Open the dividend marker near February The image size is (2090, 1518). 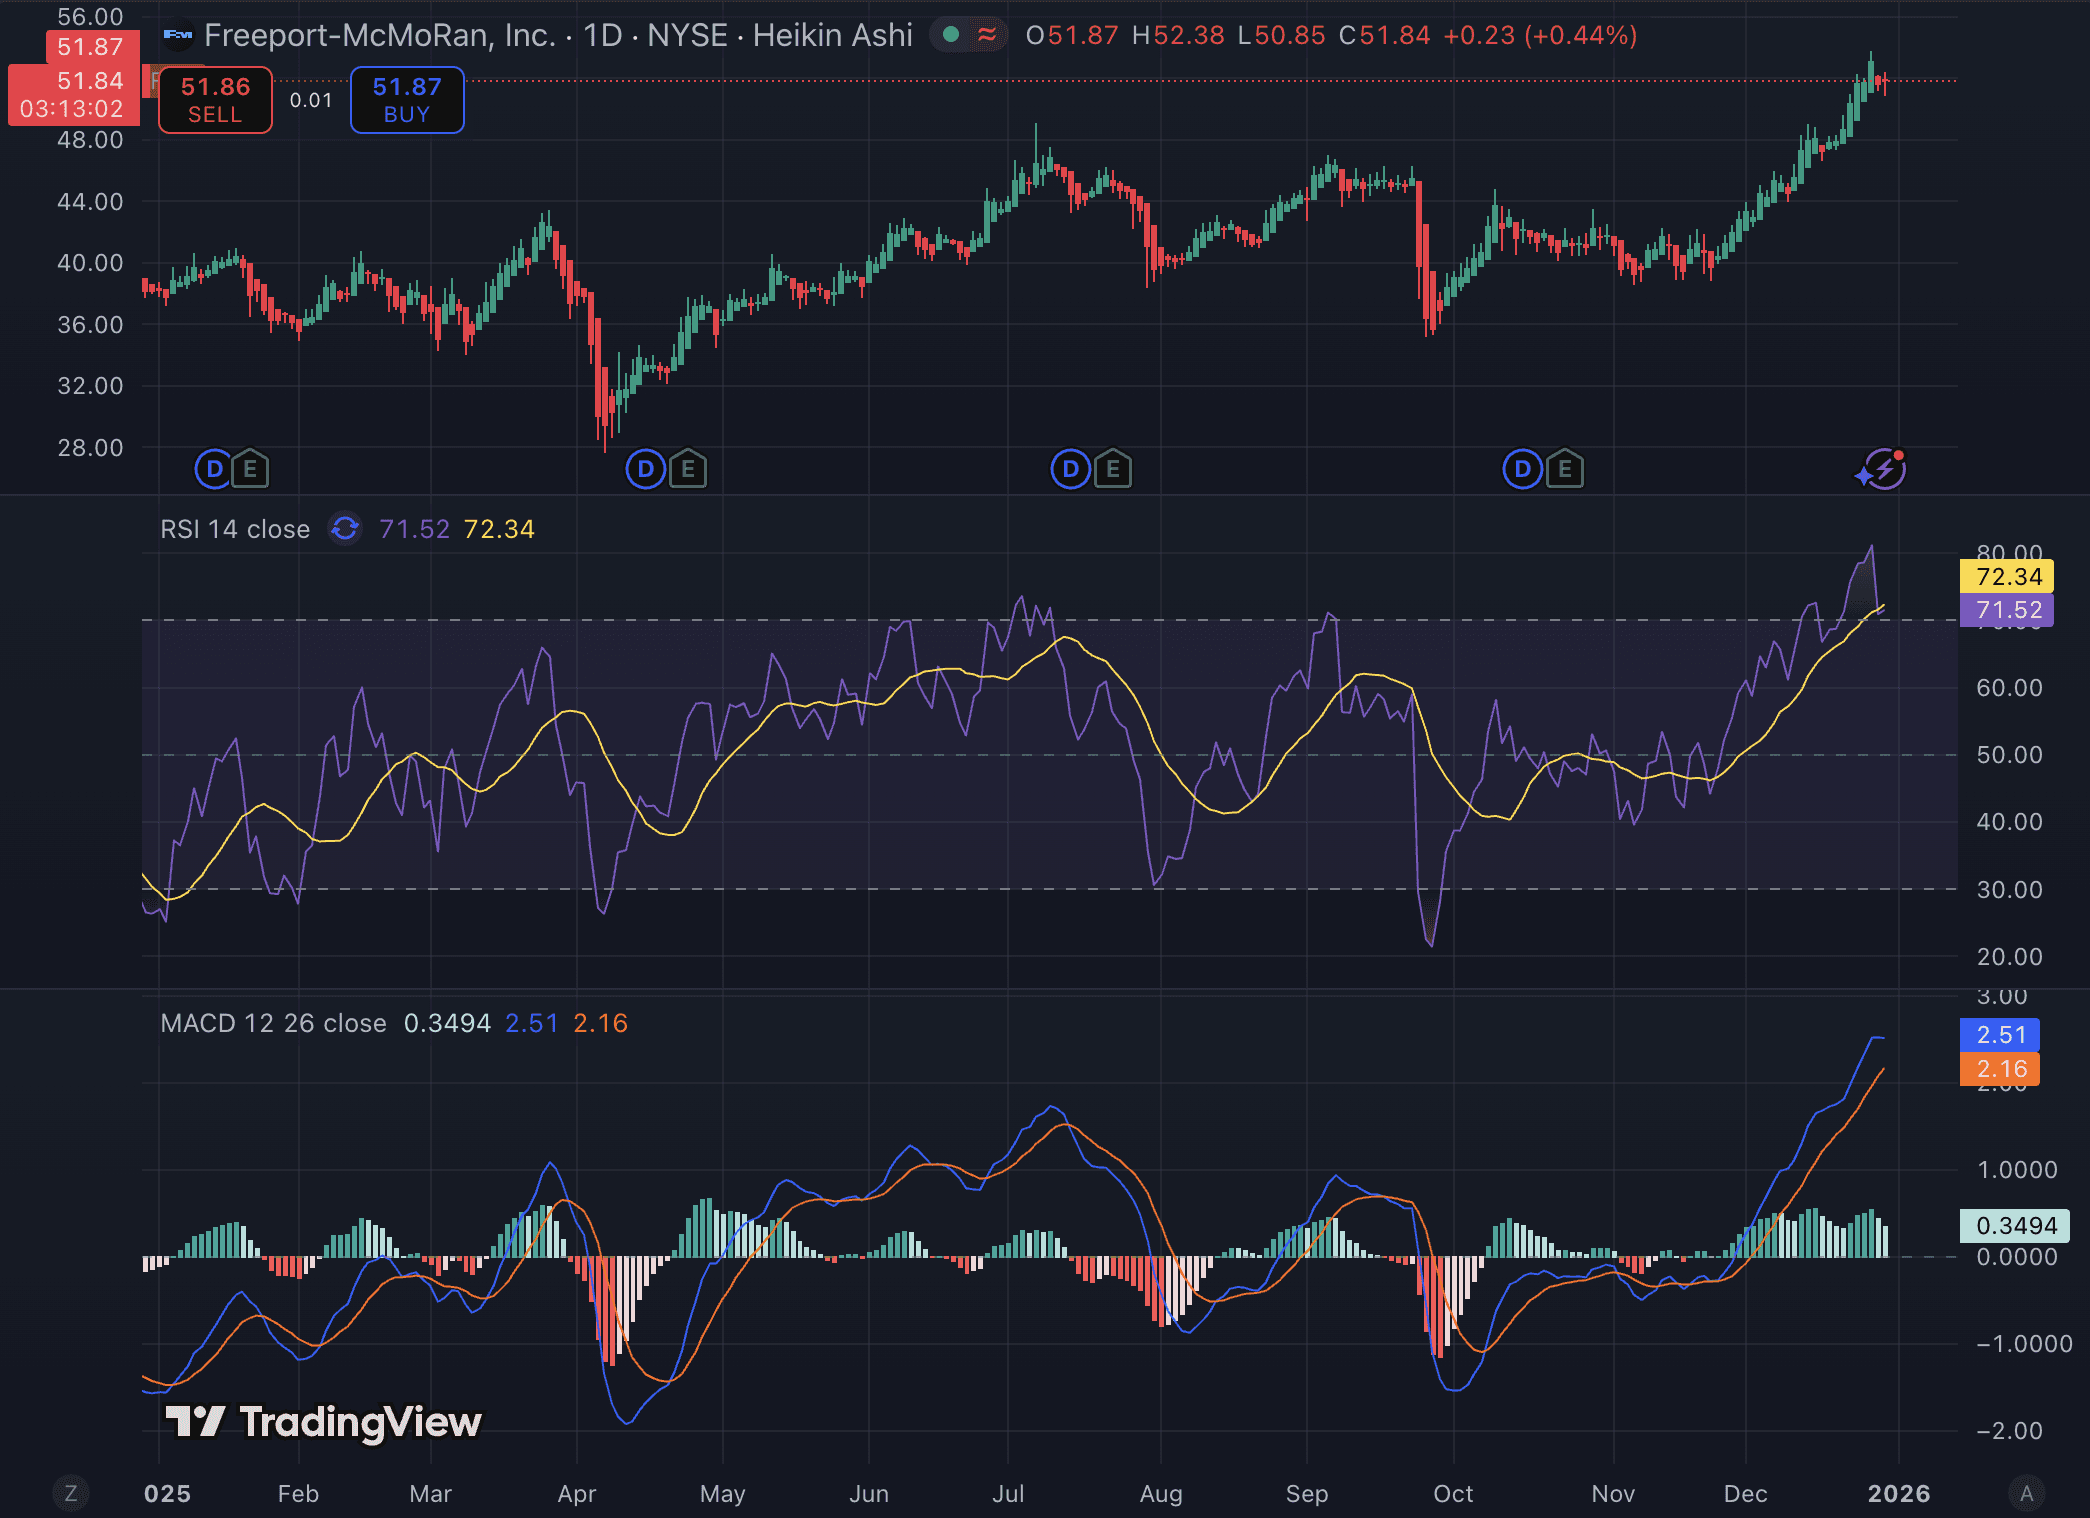213,469
